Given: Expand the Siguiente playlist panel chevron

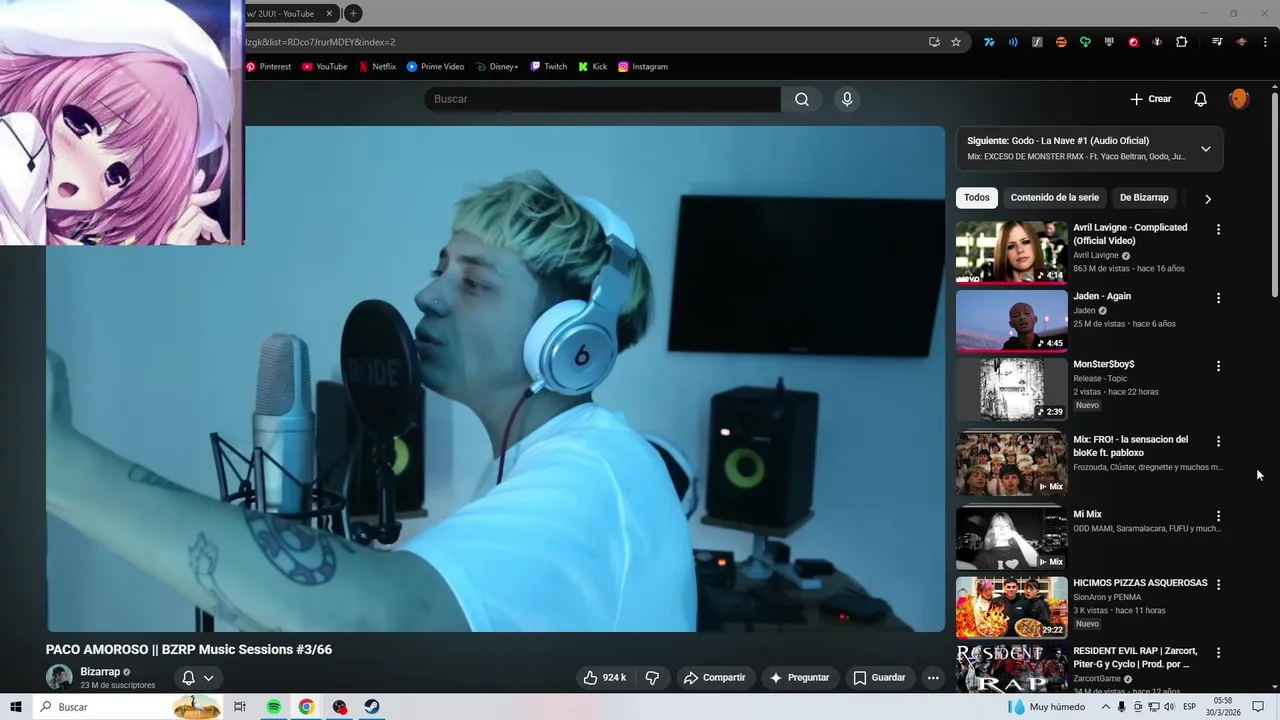Looking at the screenshot, I should point(1205,149).
